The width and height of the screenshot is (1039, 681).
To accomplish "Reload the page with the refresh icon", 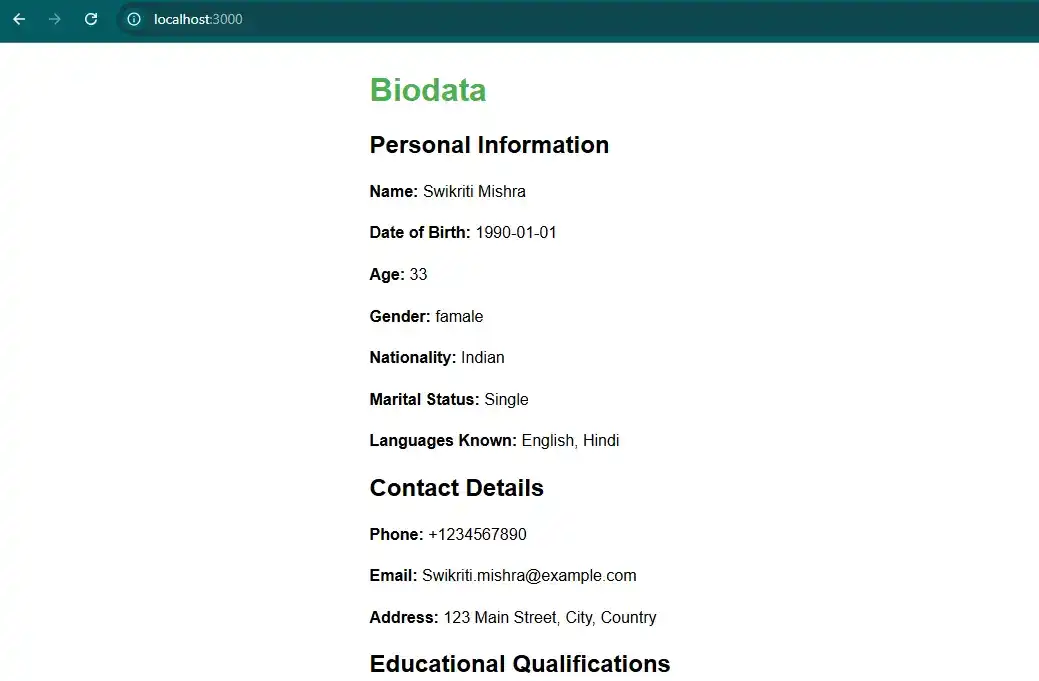I will tap(91, 19).
